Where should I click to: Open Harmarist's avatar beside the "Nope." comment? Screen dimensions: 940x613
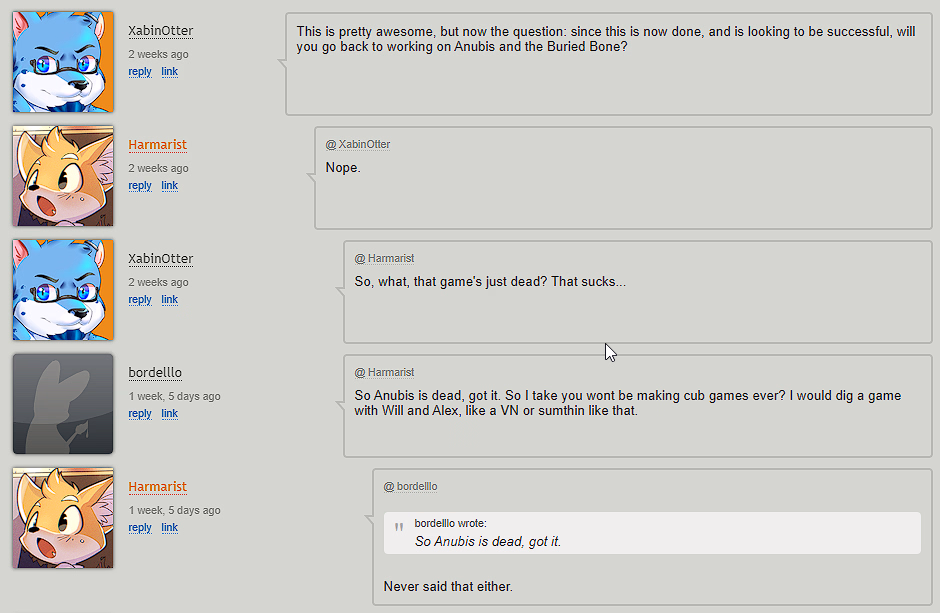[x=63, y=176]
